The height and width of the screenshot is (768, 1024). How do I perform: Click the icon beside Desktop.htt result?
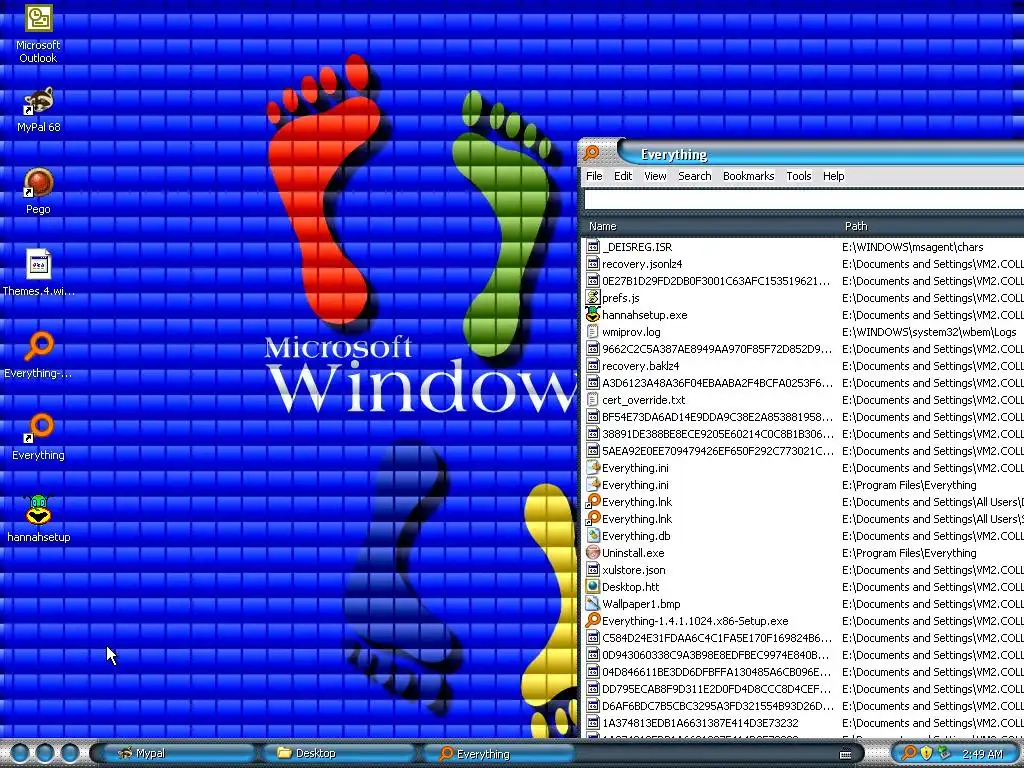click(592, 586)
